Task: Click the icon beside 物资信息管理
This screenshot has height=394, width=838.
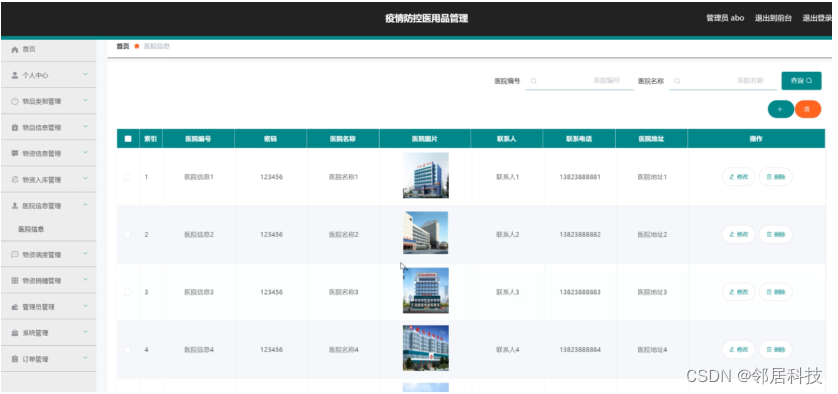Action: coord(15,153)
